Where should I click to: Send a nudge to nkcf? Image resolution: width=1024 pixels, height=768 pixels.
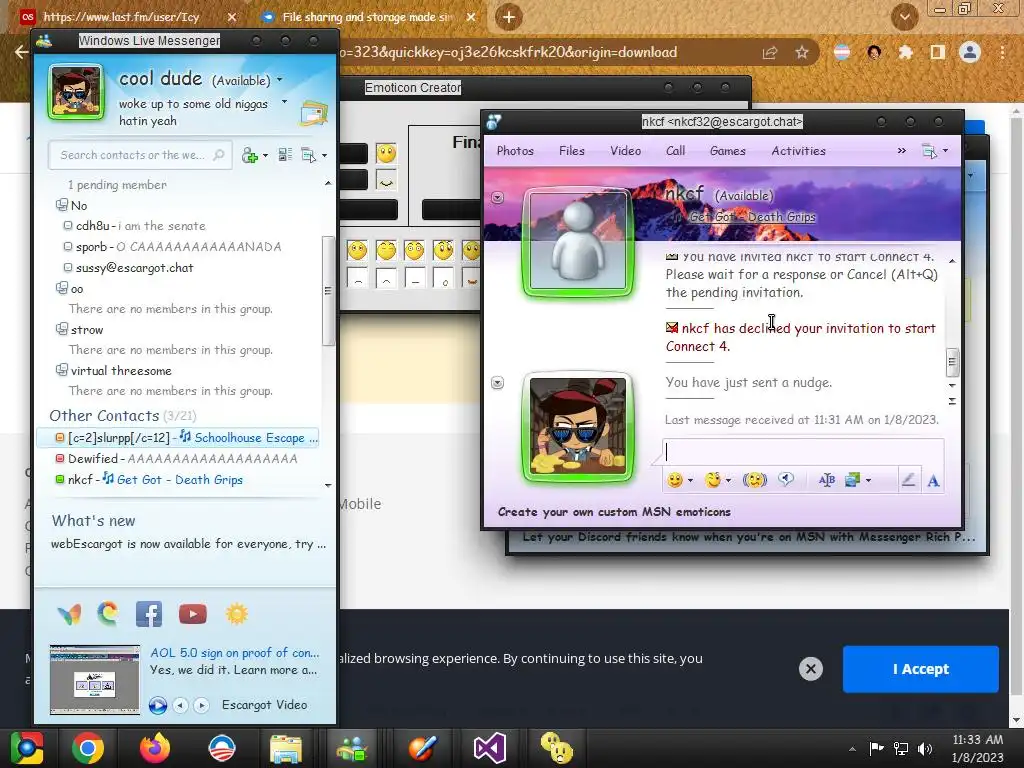click(754, 481)
